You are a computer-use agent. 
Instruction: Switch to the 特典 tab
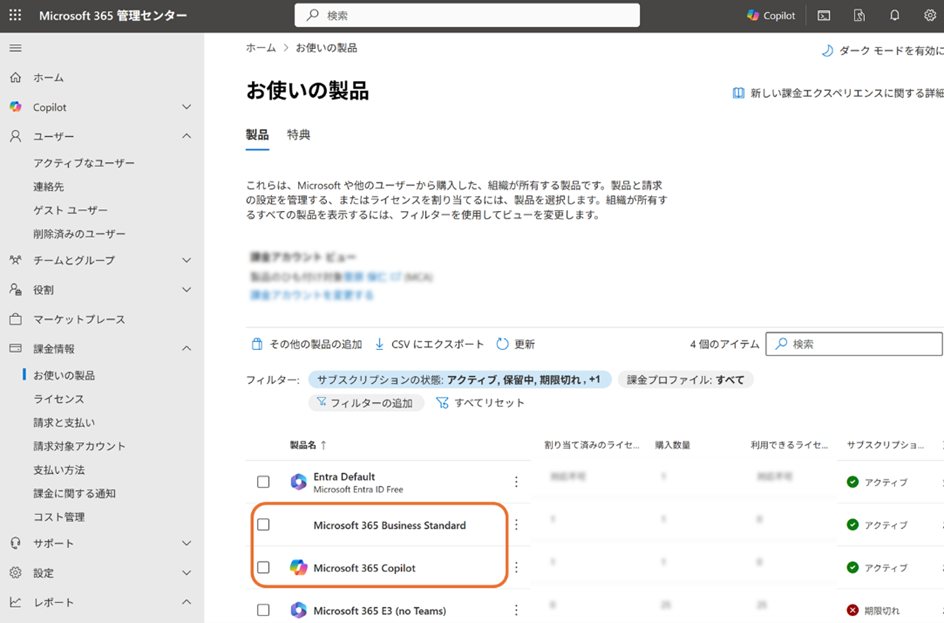pos(299,135)
